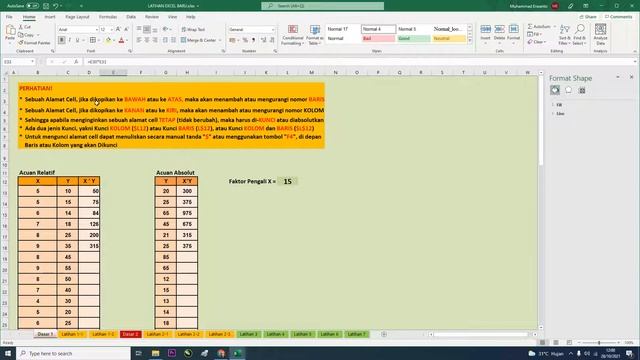Open the Dasar 2 sheet tab
The width and height of the screenshot is (640, 360).
click(x=131, y=334)
